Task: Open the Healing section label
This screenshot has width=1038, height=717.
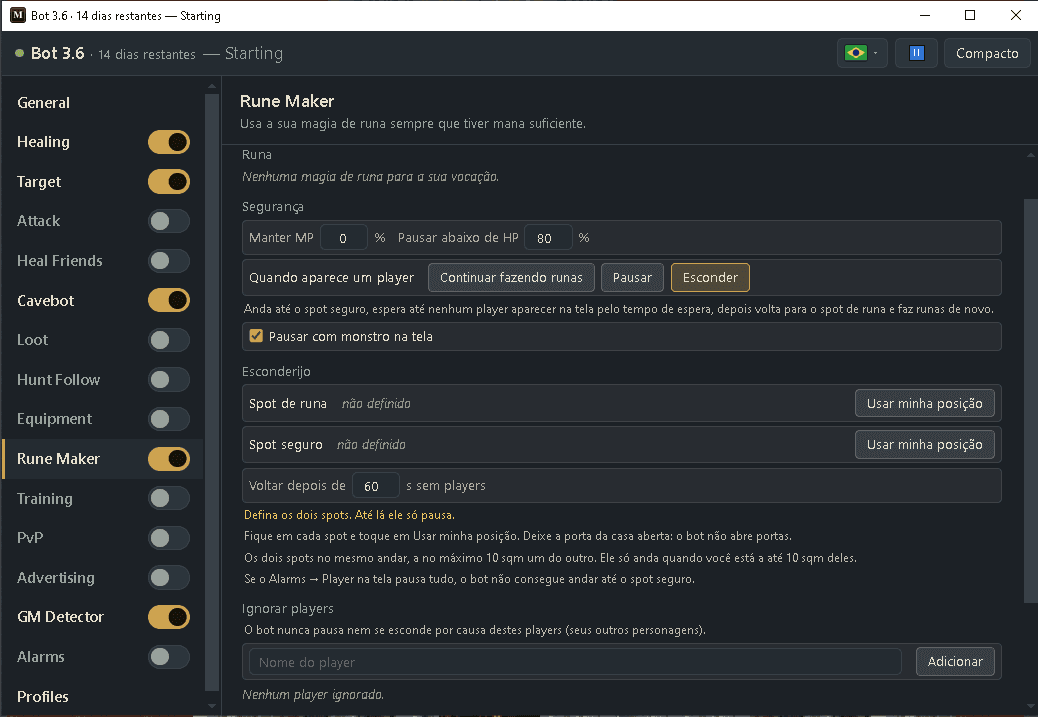Action: [x=43, y=142]
